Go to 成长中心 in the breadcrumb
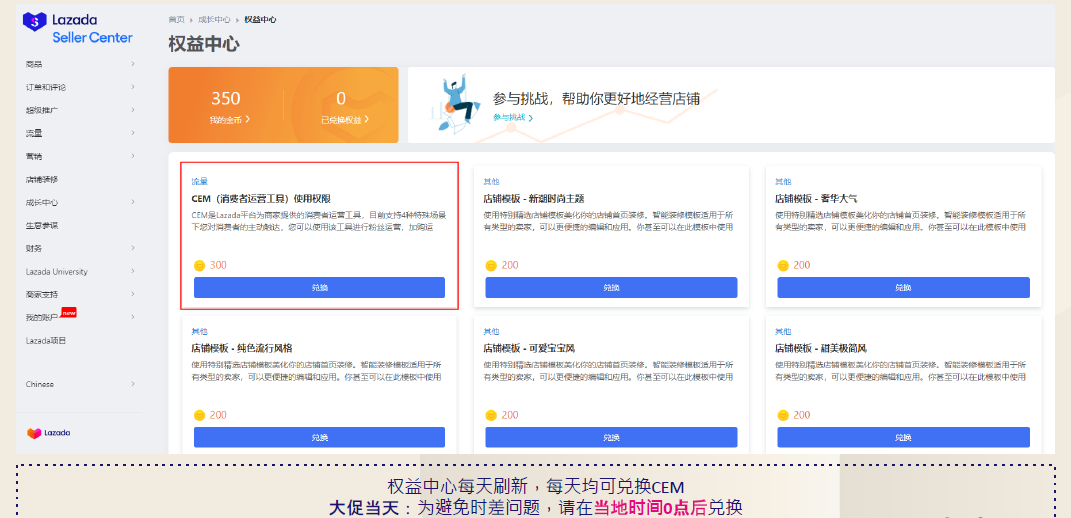Viewport: 1071px width, 518px height. pyautogui.click(x=215, y=19)
